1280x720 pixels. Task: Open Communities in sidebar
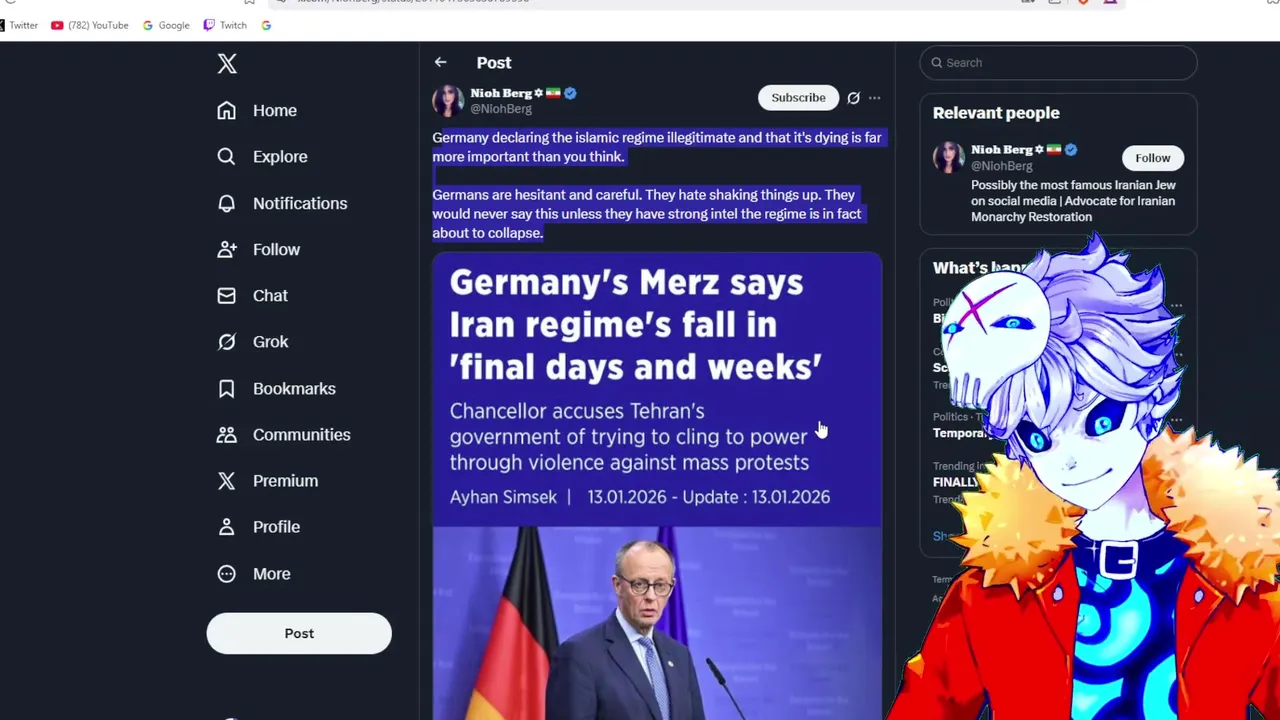pos(284,434)
